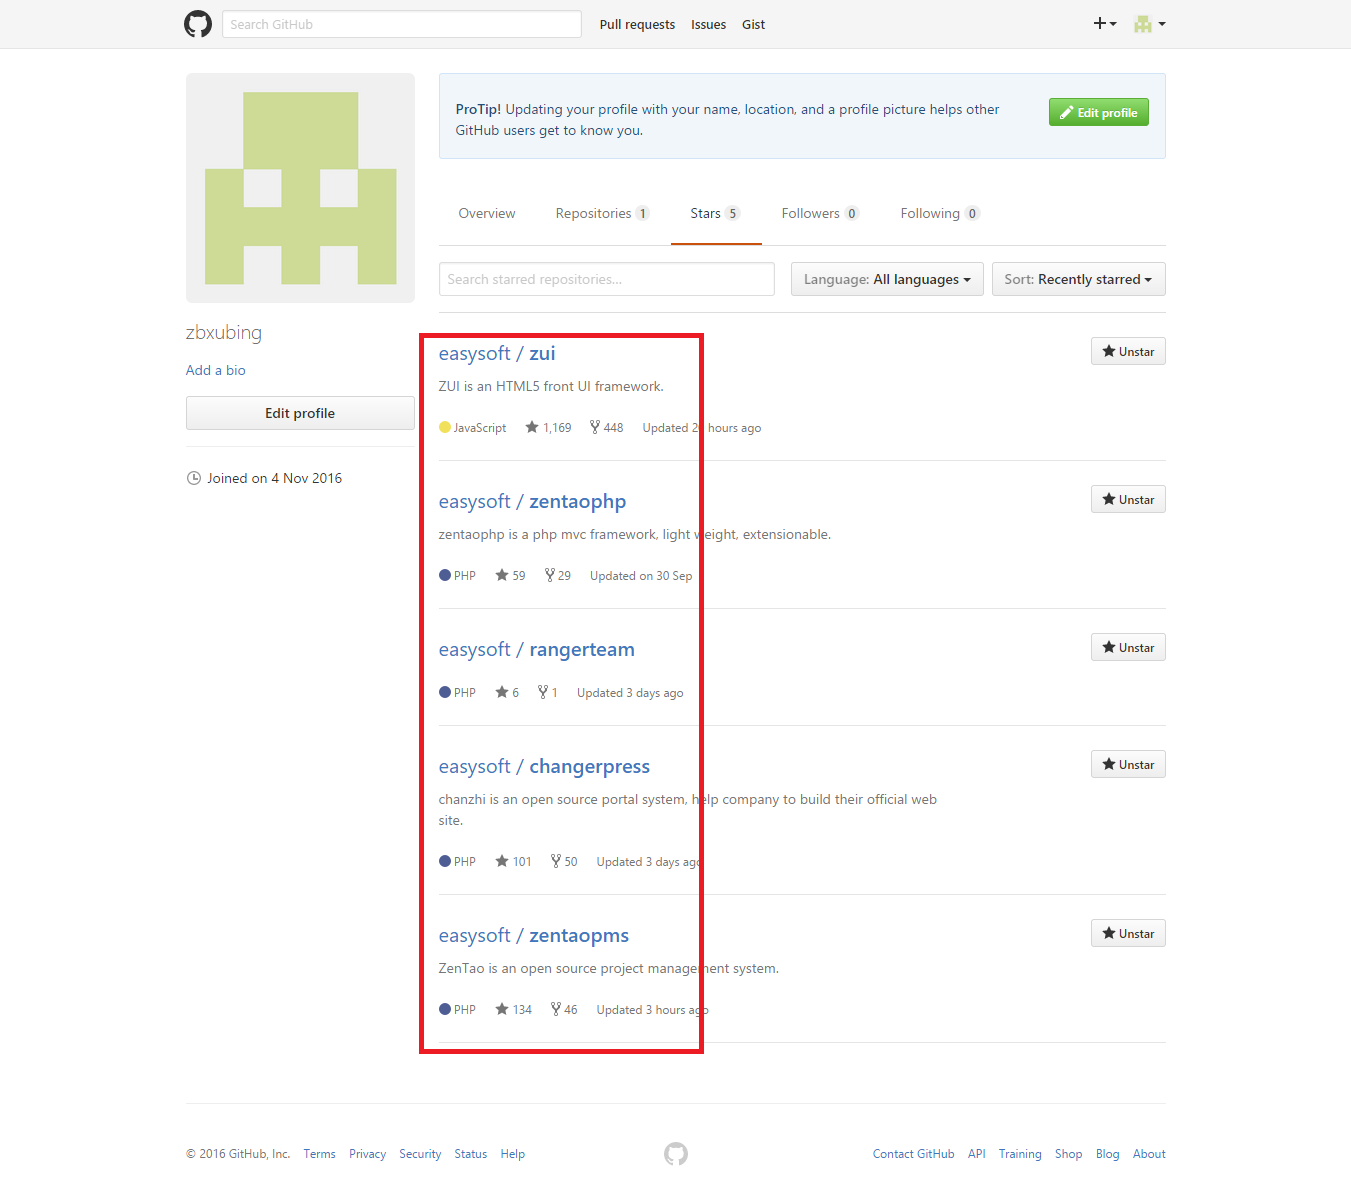The width and height of the screenshot is (1351, 1202).
Task: Unstar the easysoft/rangerteam repository
Action: click(x=1128, y=648)
